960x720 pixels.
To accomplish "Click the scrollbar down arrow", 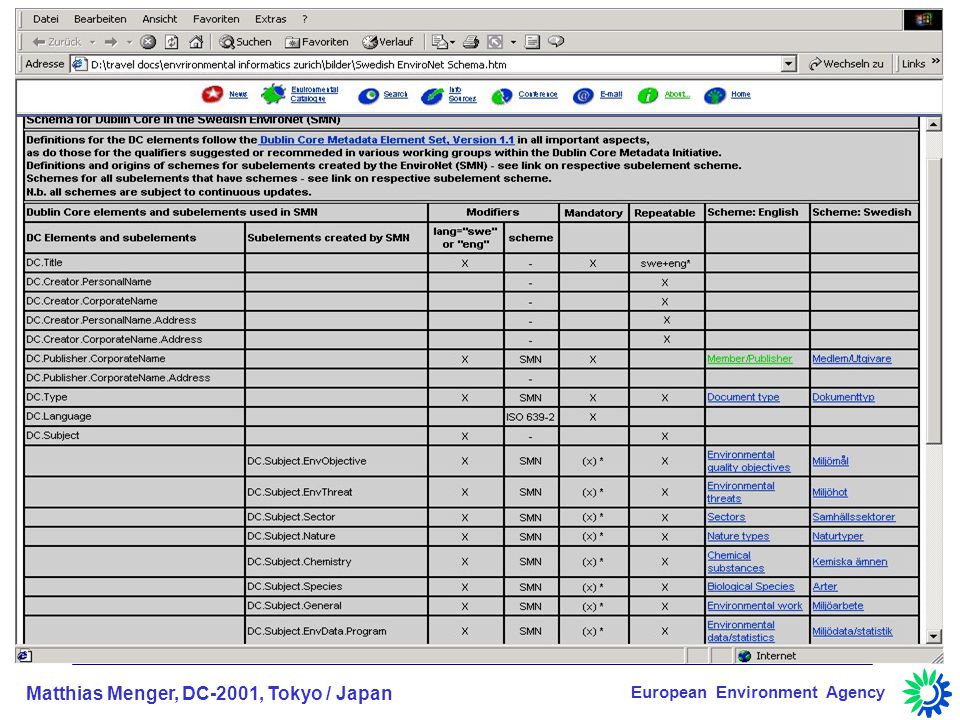I will (x=933, y=636).
